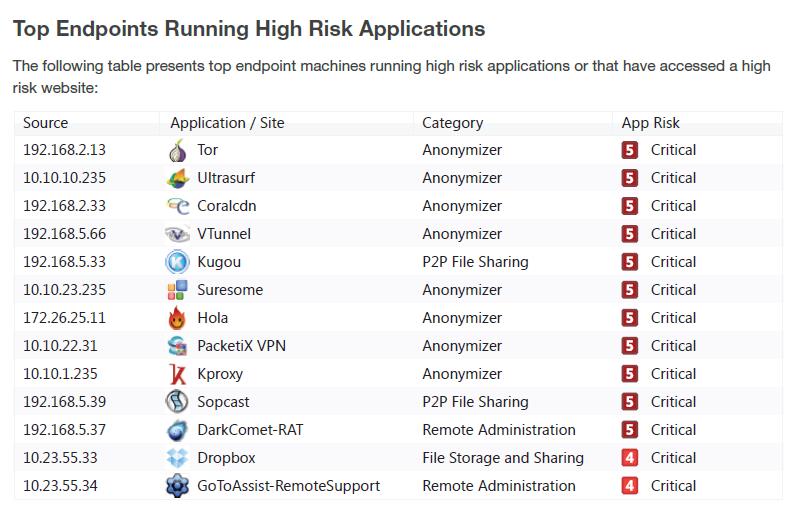The width and height of the screenshot is (792, 522).
Task: Click the Coralcdn application icon
Action: (177, 207)
